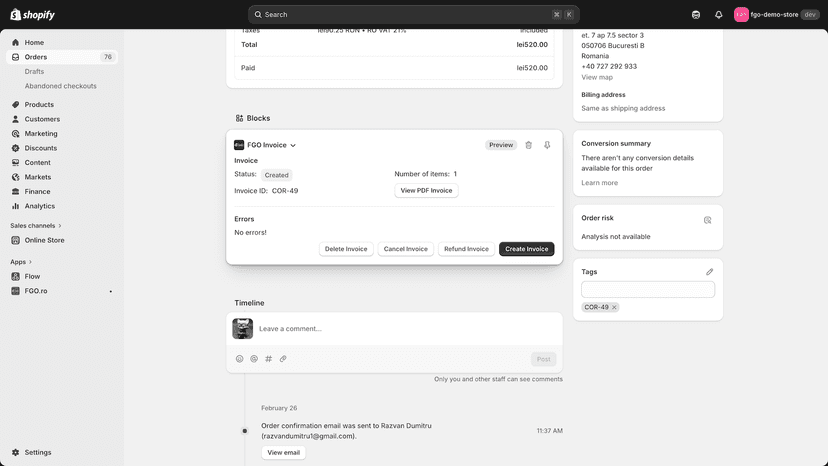
Task: Click the pencil icon to edit Tags
Action: 709,272
